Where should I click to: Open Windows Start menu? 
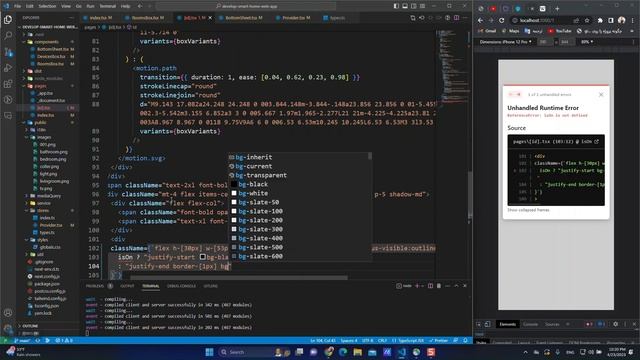pyautogui.click(x=209, y=352)
